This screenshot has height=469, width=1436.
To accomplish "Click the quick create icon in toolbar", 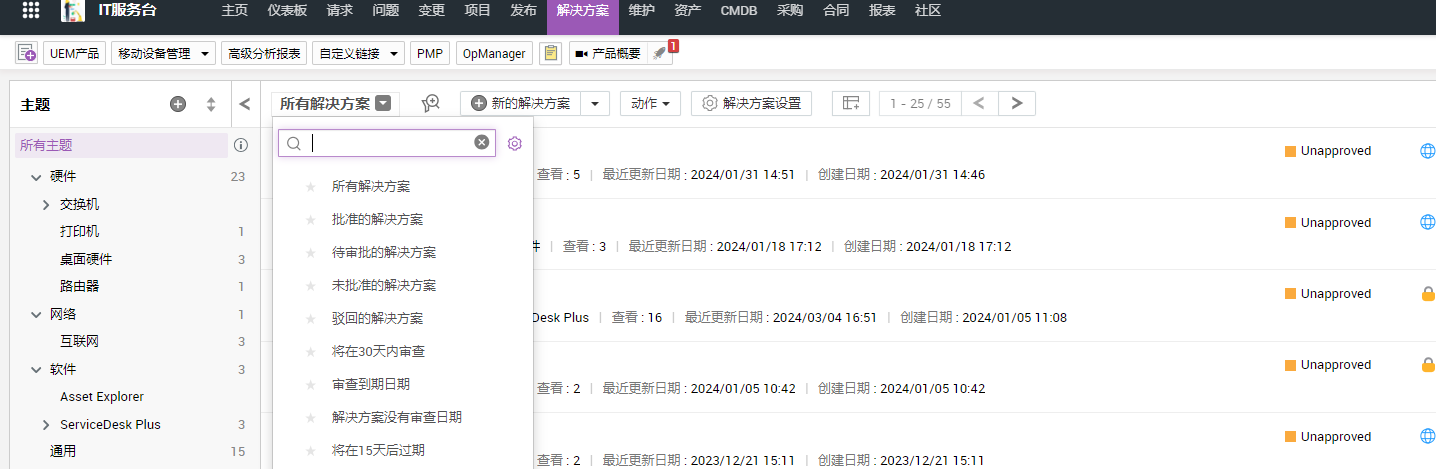I will (x=27, y=54).
